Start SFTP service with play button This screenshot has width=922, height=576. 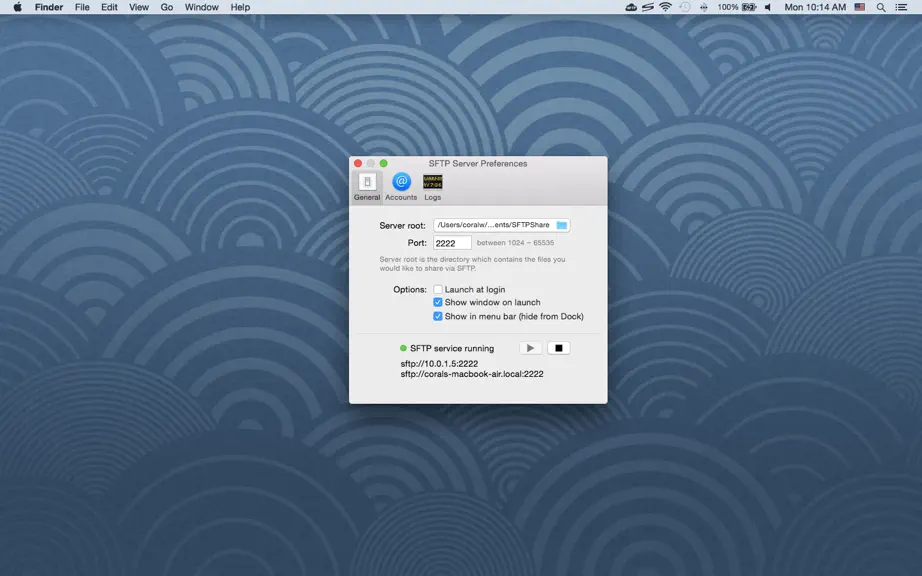pos(530,348)
